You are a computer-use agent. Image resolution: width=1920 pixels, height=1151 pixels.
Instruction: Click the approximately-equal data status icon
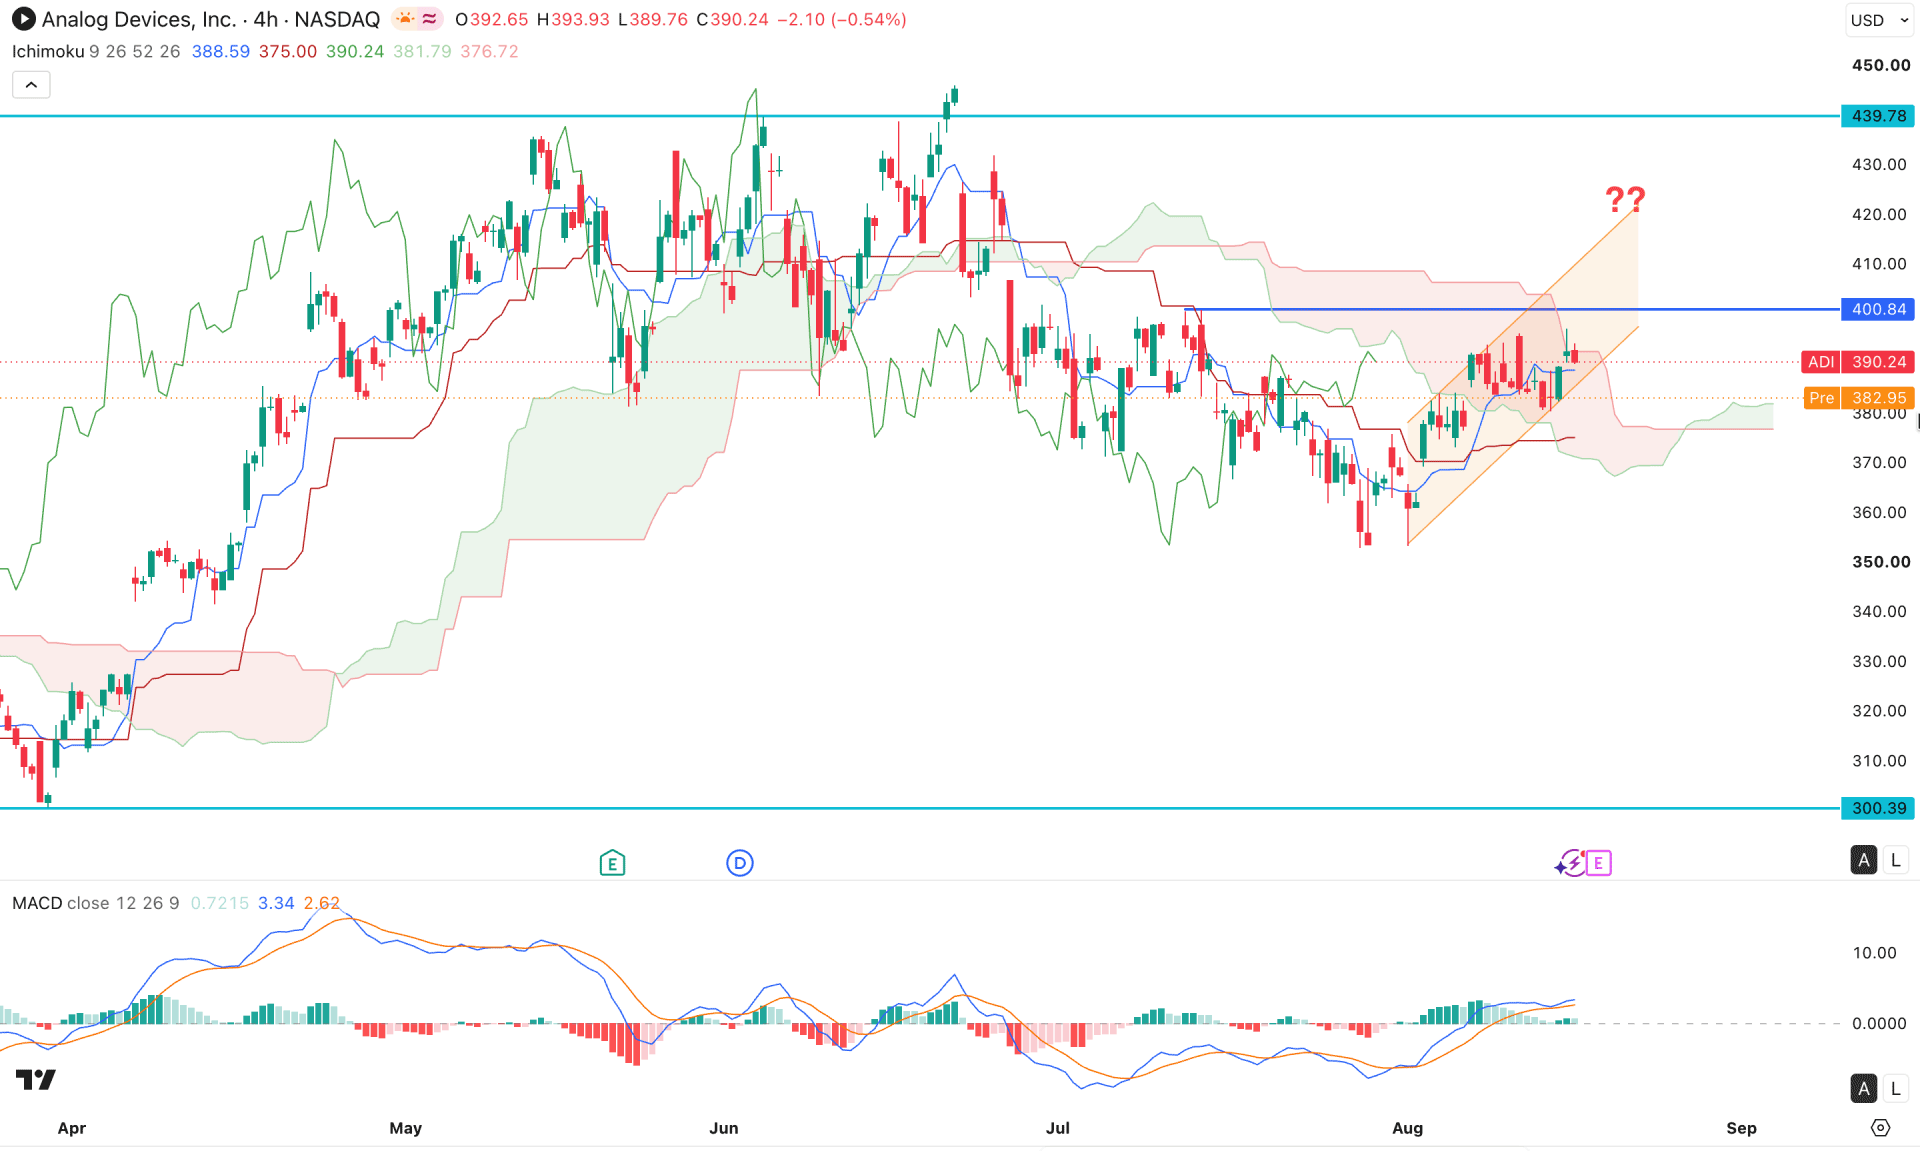pos(429,19)
